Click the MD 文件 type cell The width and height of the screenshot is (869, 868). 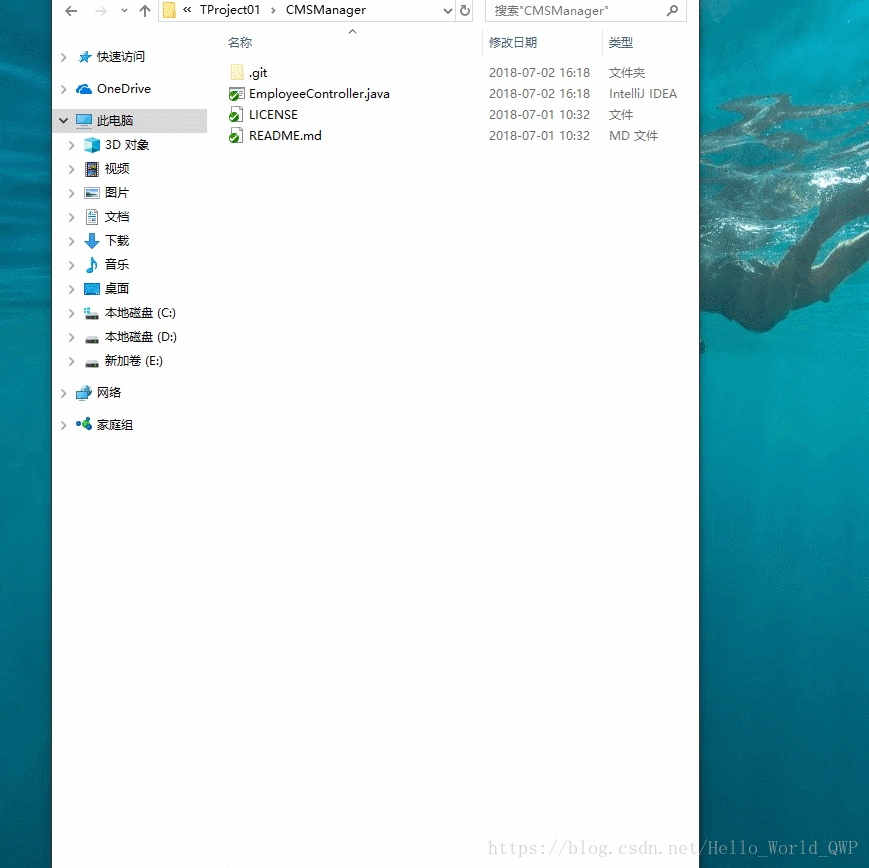[x=633, y=136]
